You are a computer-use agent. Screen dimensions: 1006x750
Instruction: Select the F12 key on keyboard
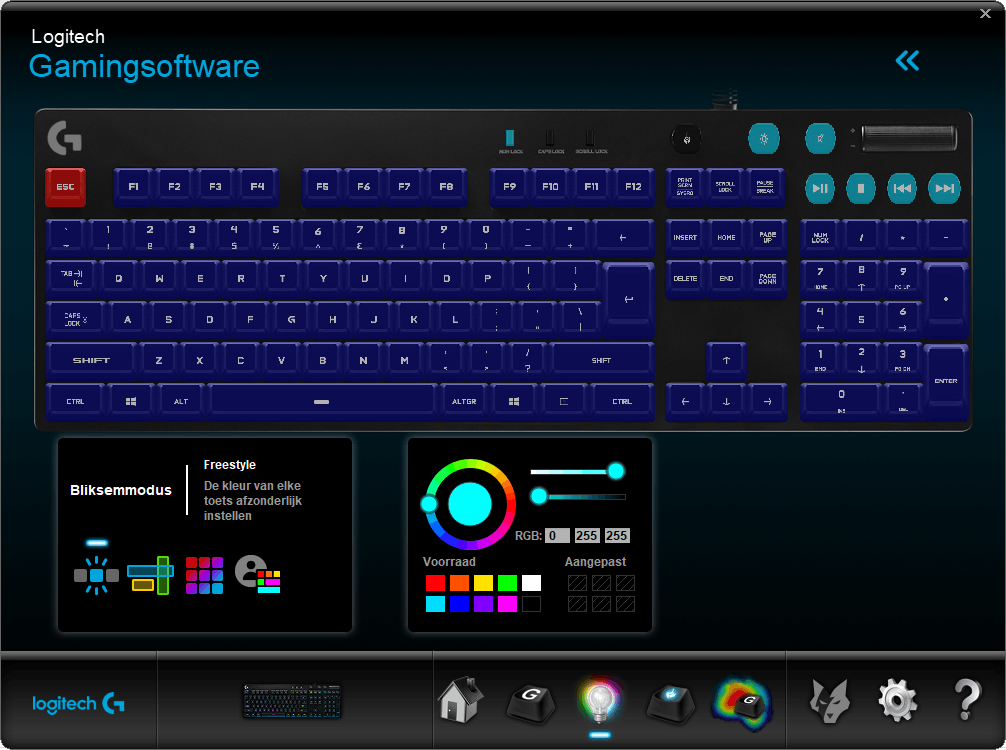pyautogui.click(x=633, y=187)
